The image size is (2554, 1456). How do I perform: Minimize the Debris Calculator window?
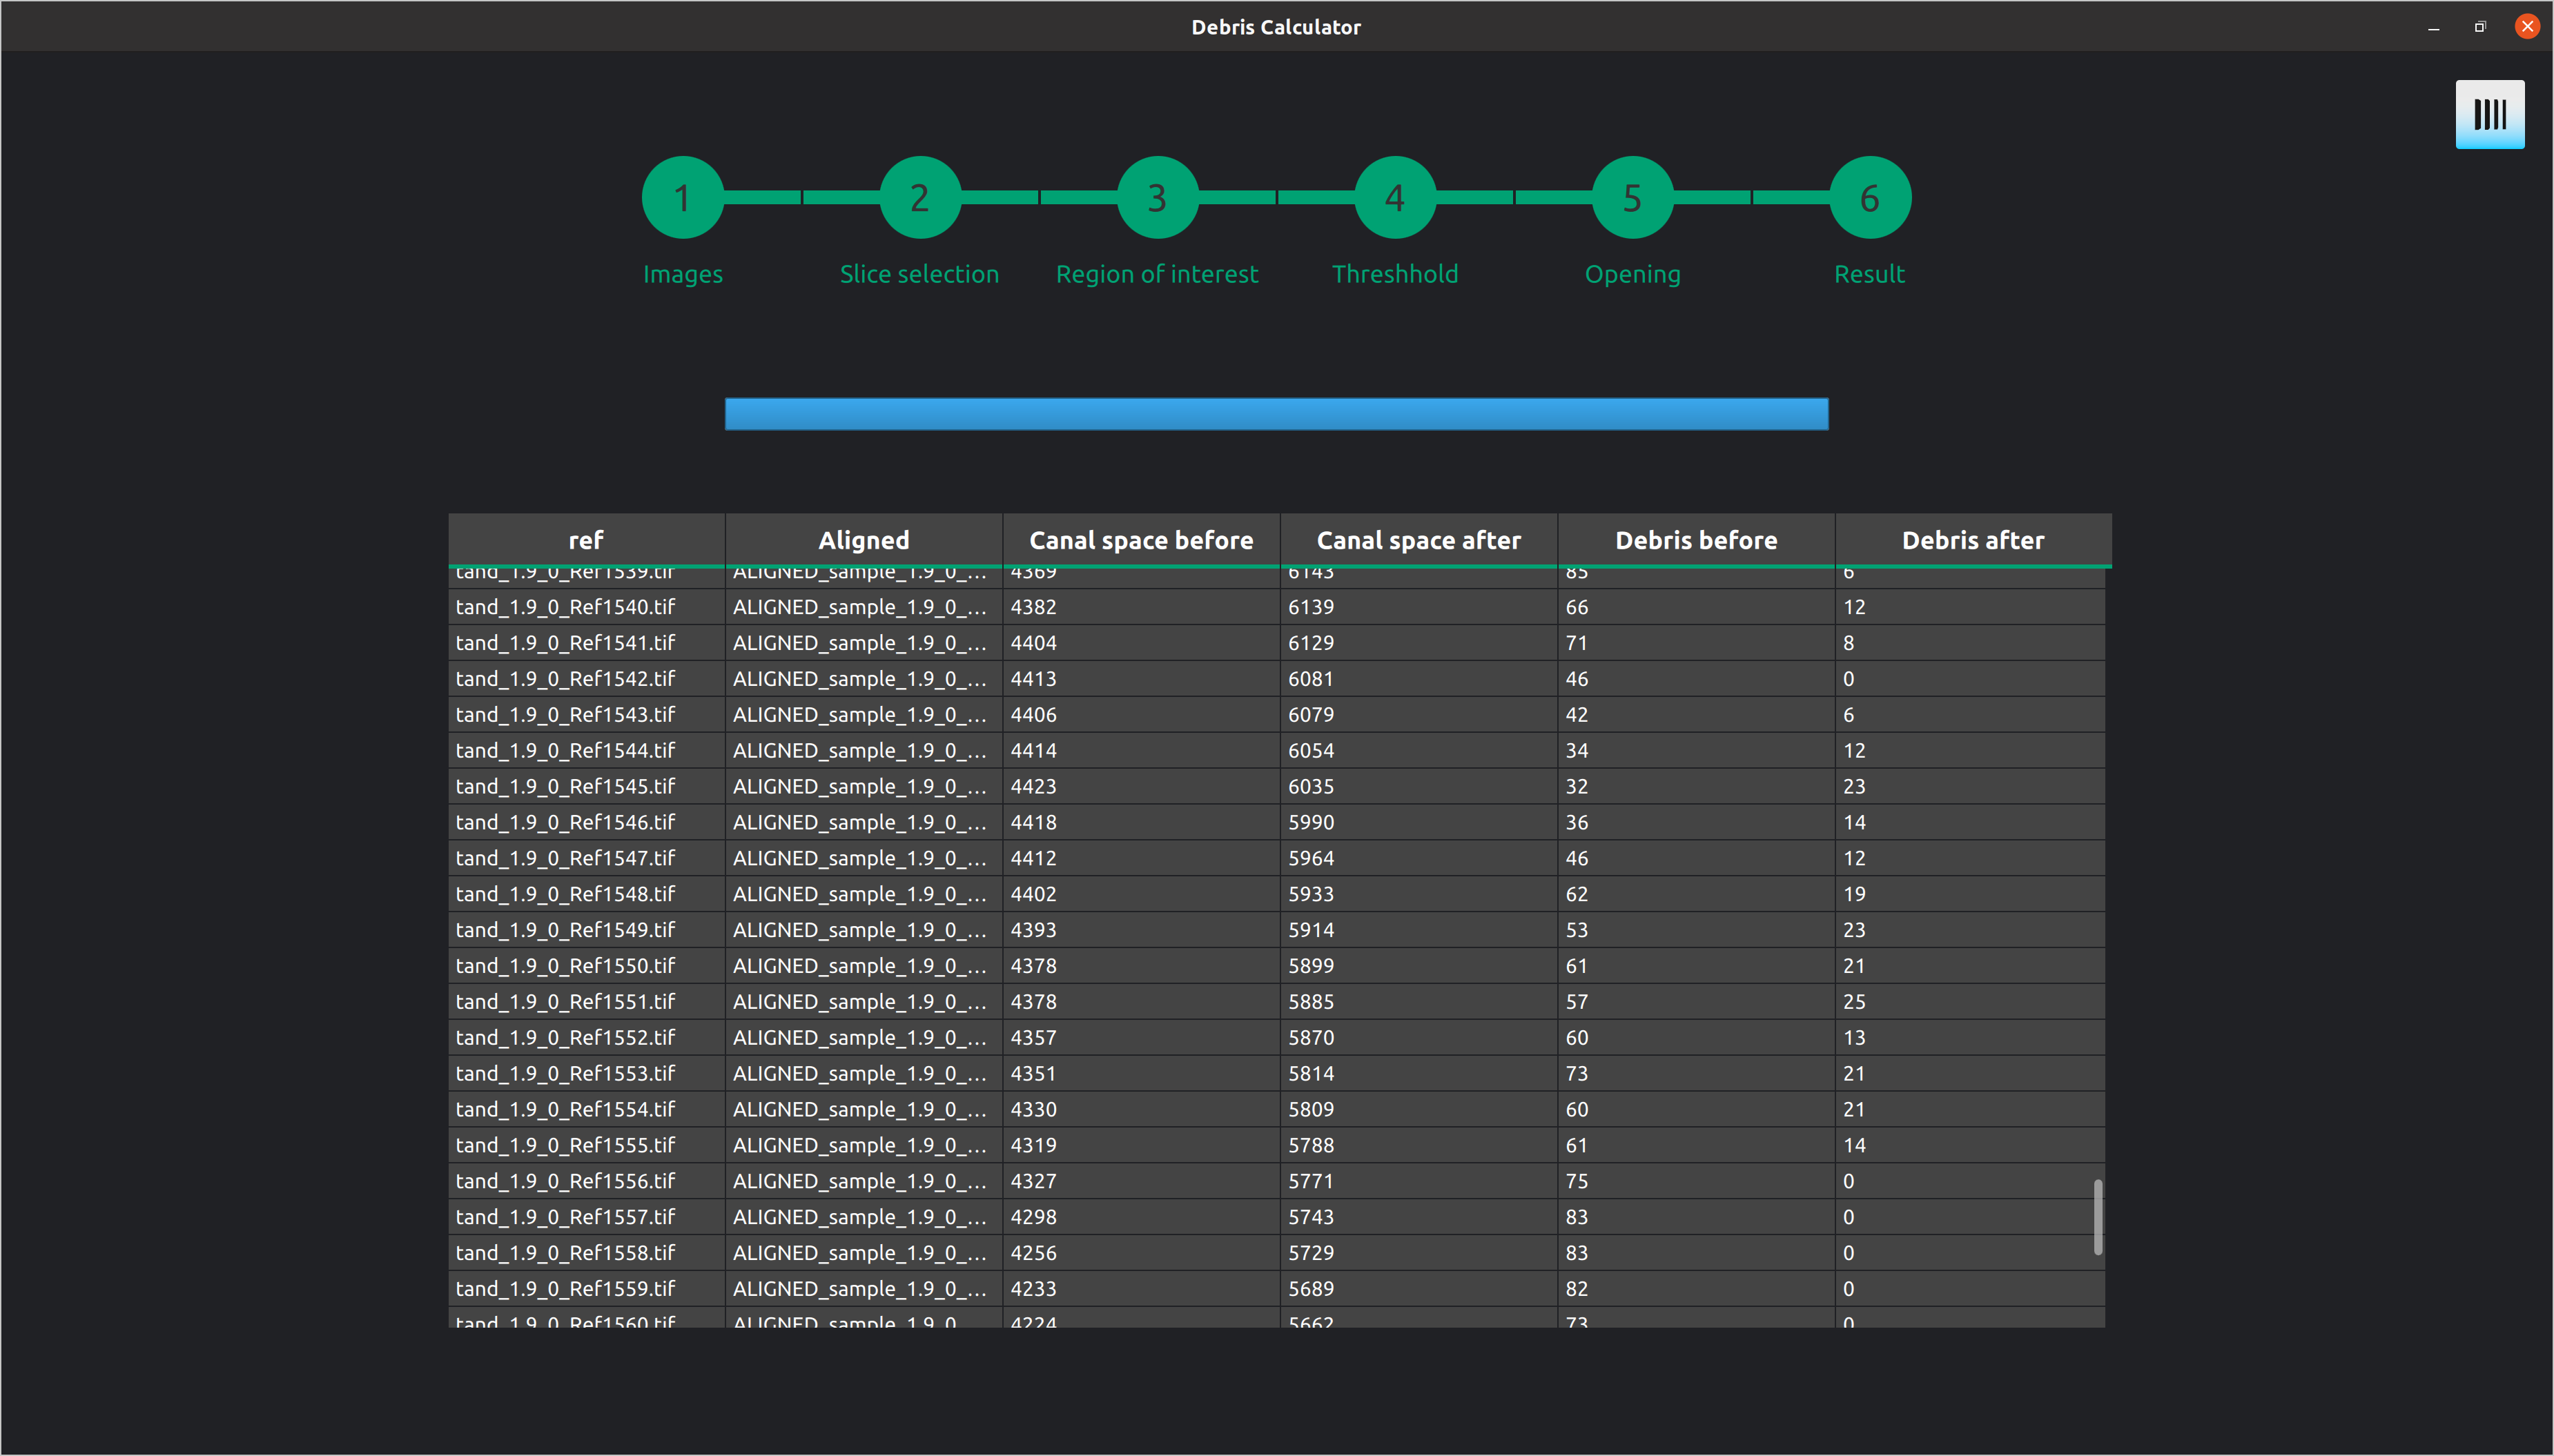(2433, 27)
